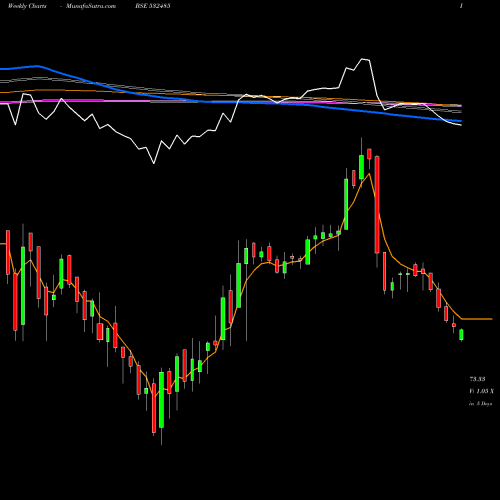Click the 'BSE 532485' symbol text
500x500 pixels.
click(153, 6)
